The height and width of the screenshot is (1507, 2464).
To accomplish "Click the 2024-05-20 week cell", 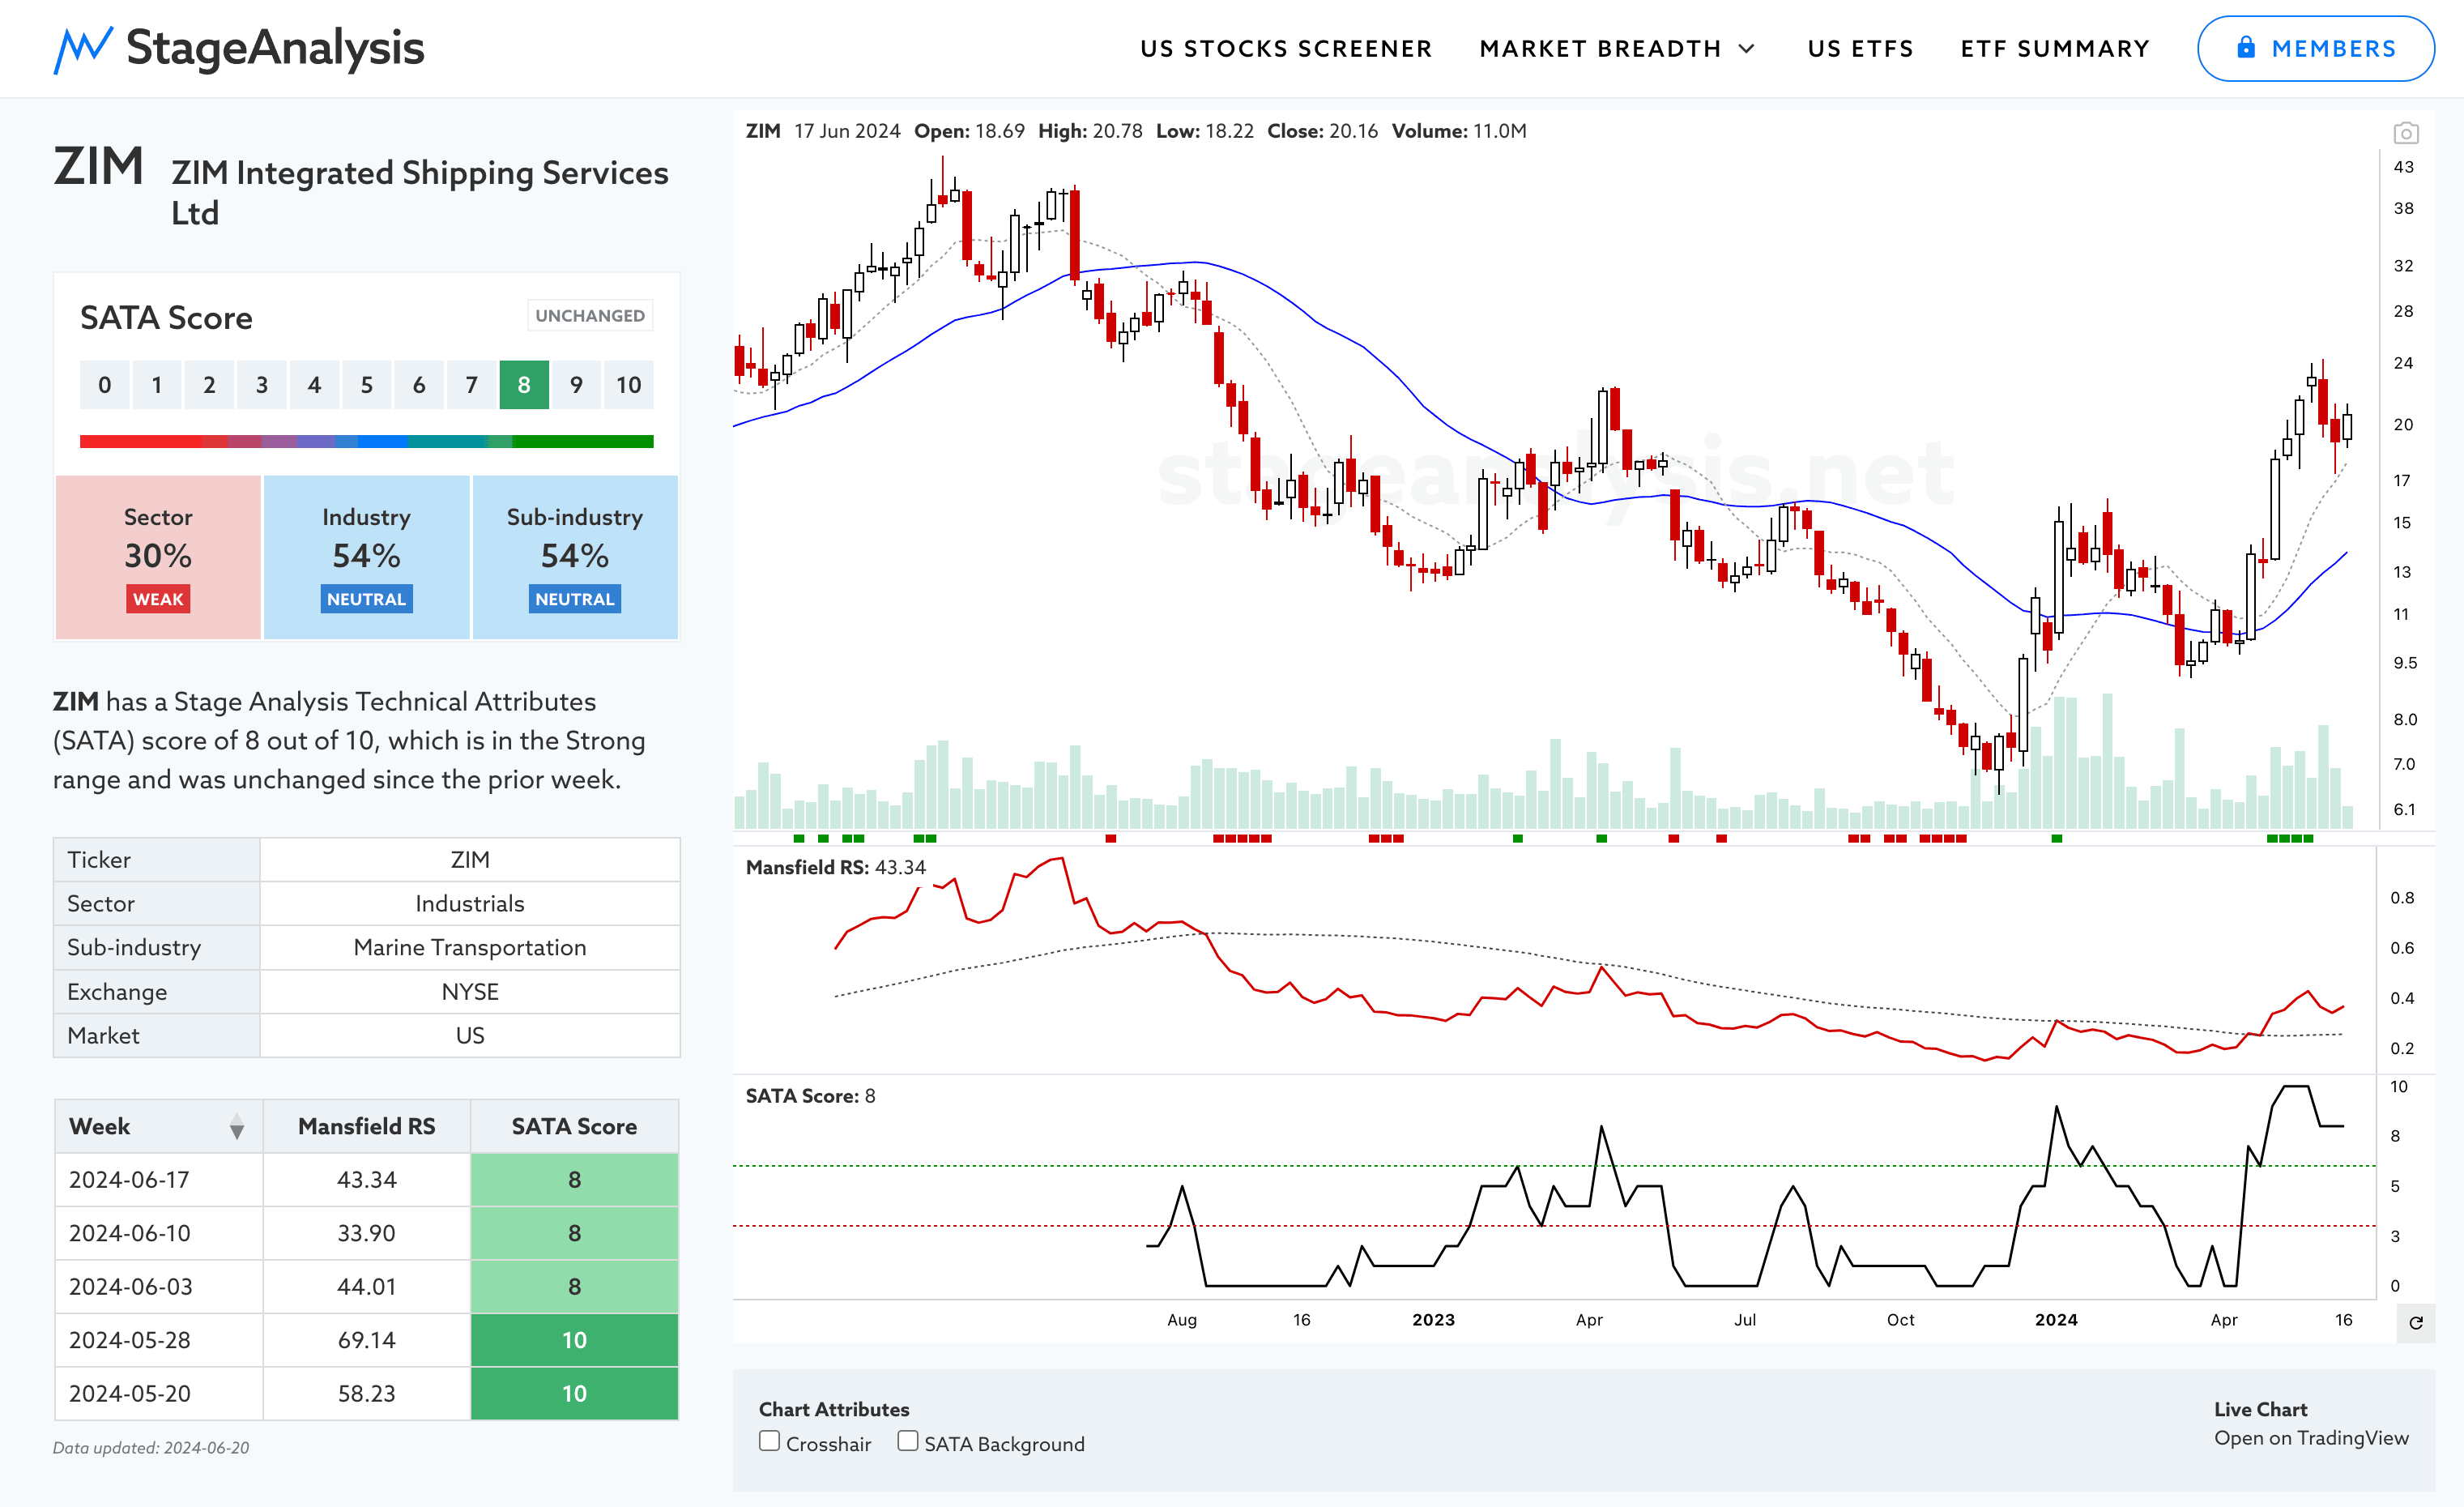I will pyautogui.click(x=159, y=1394).
